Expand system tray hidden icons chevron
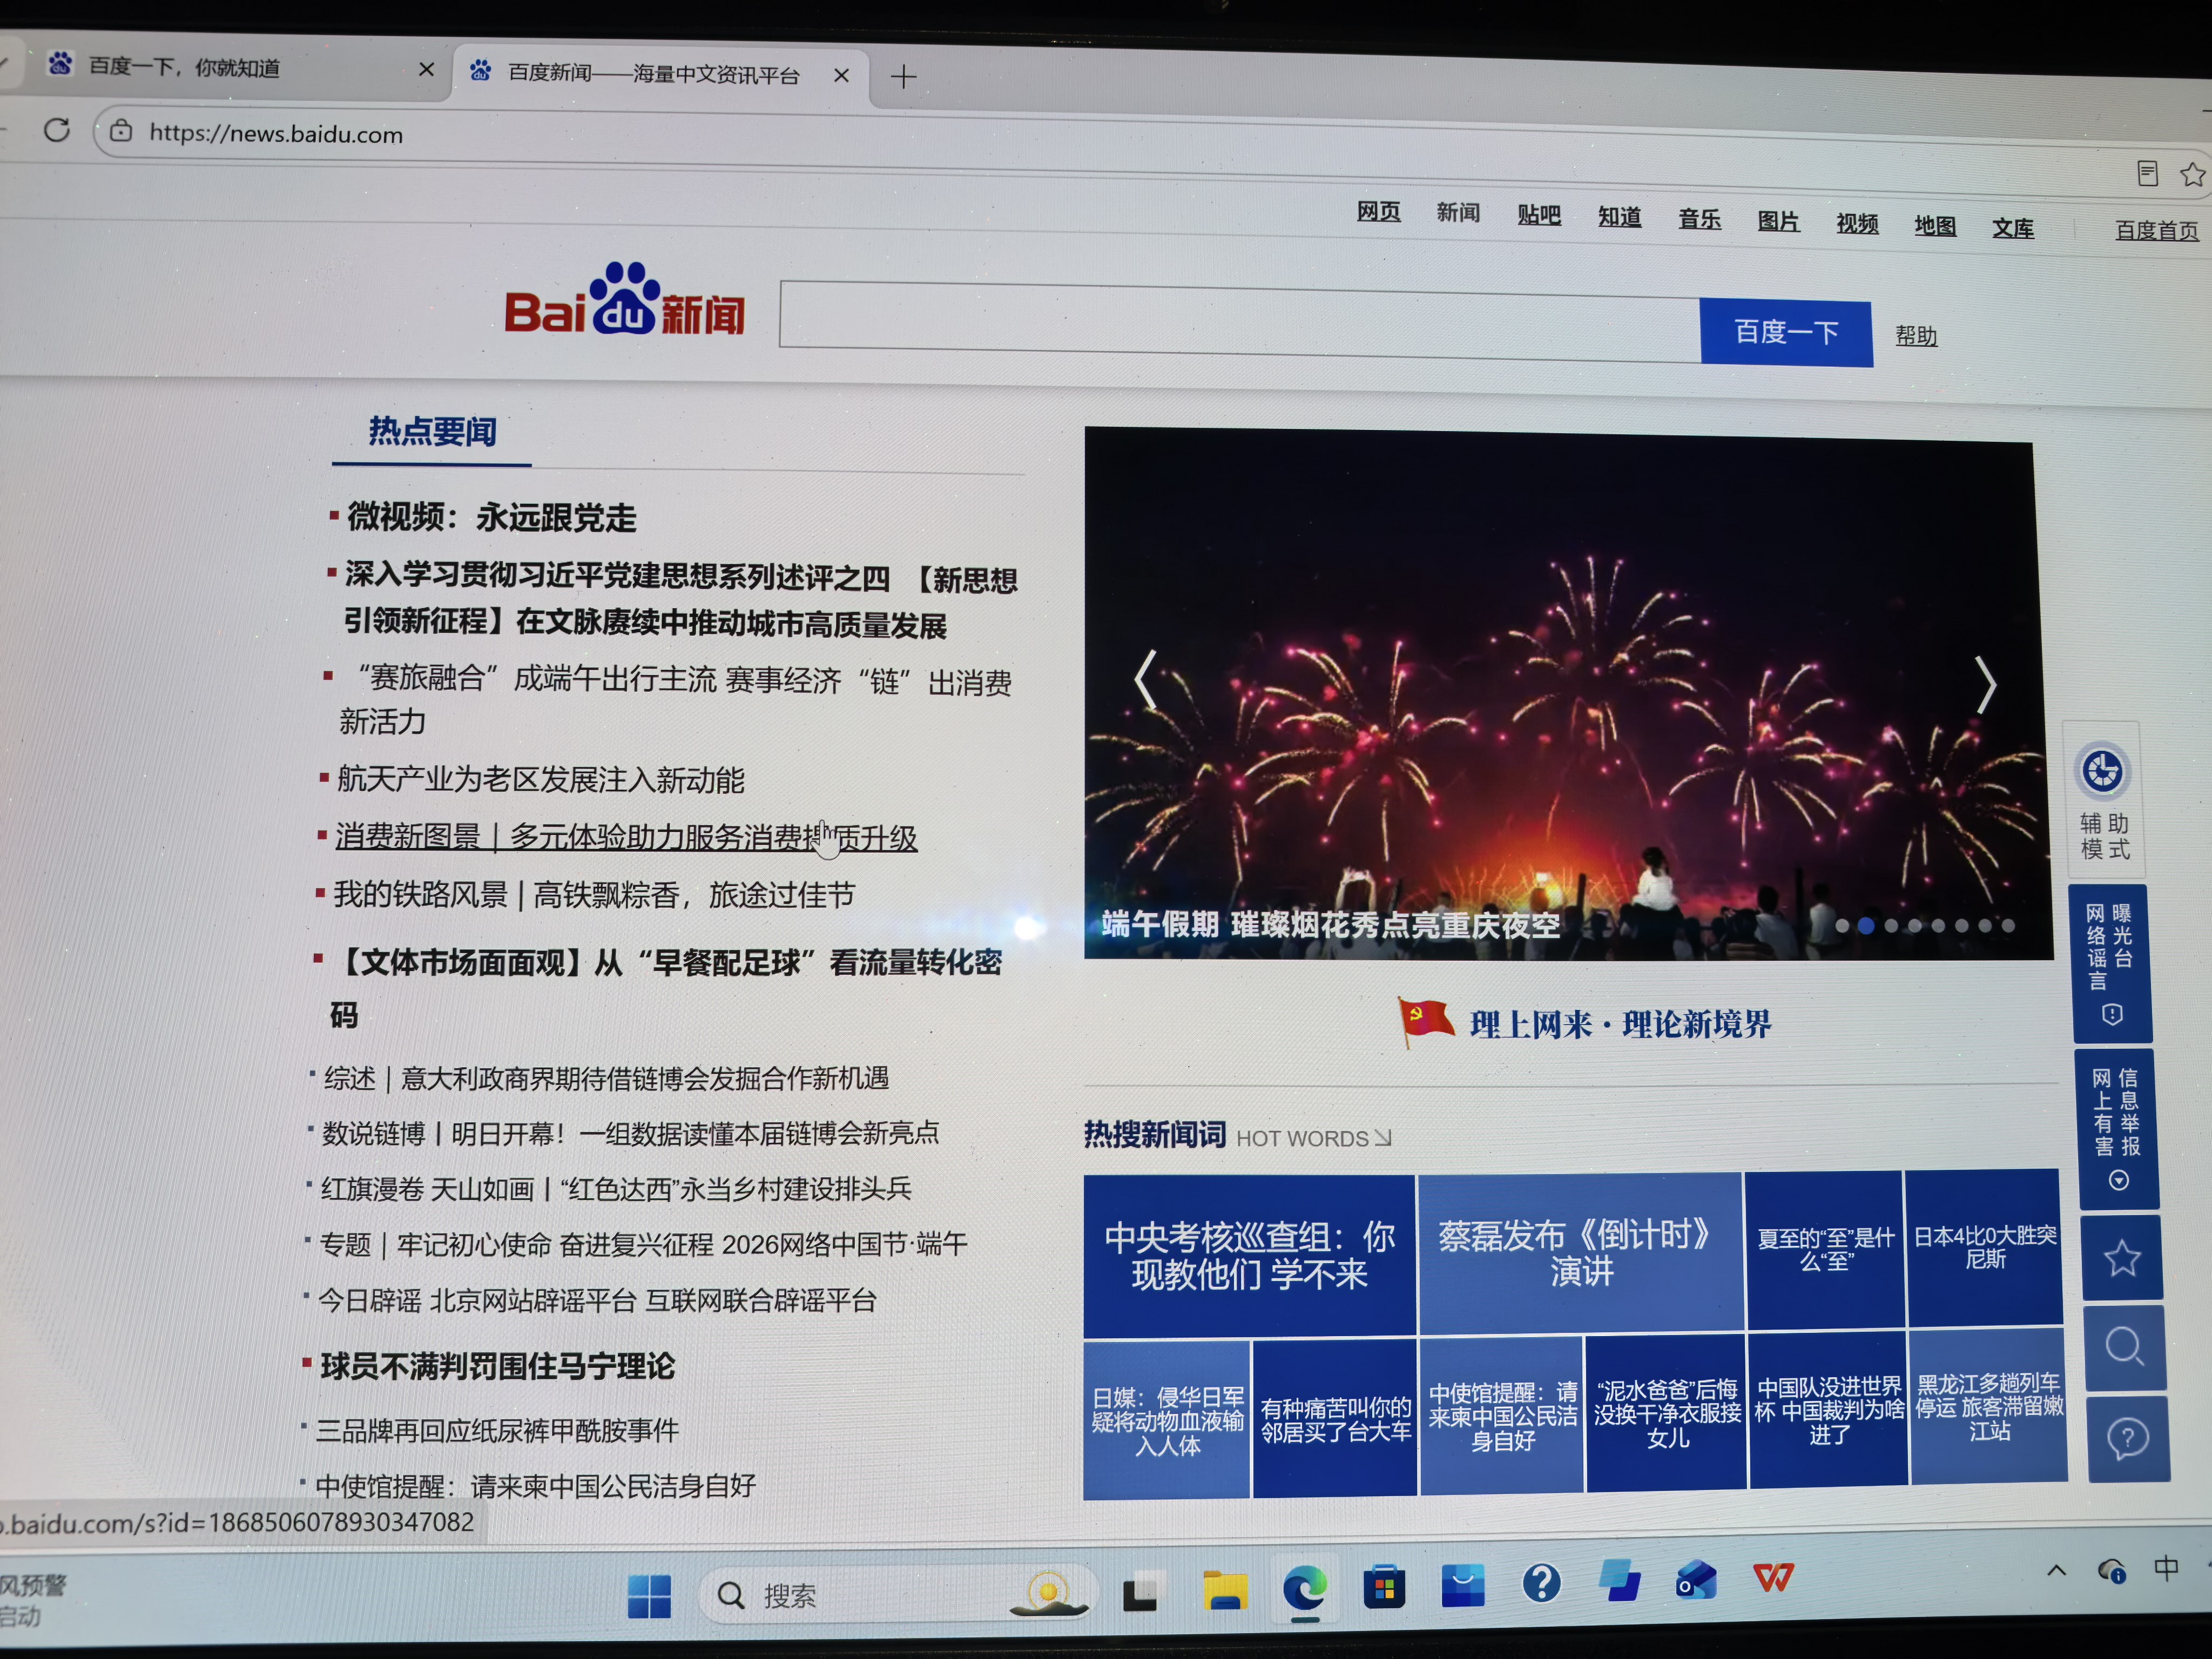This screenshot has height=1659, width=2212. click(x=2056, y=1571)
